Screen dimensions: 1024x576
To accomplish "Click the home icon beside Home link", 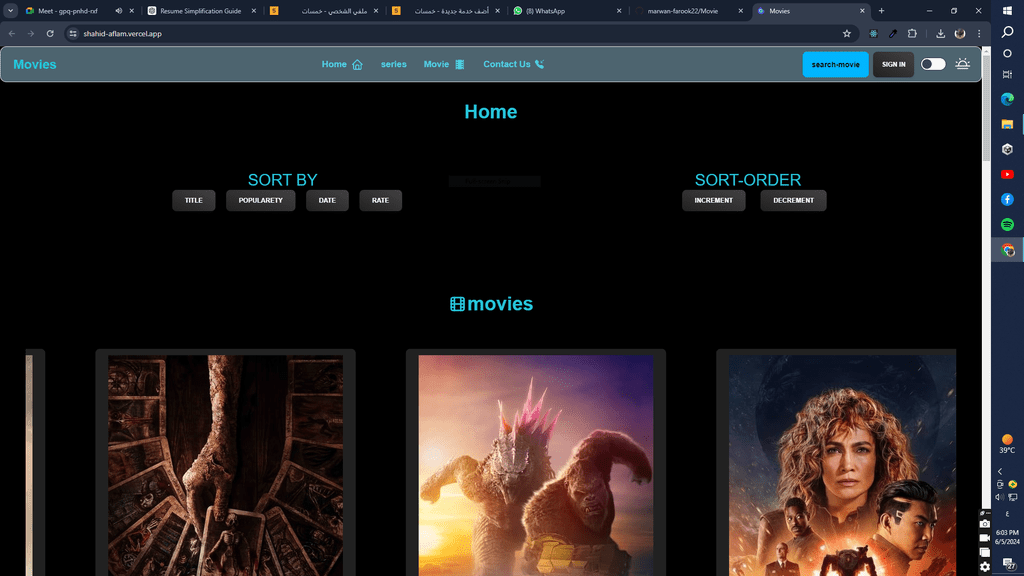I will (357, 65).
